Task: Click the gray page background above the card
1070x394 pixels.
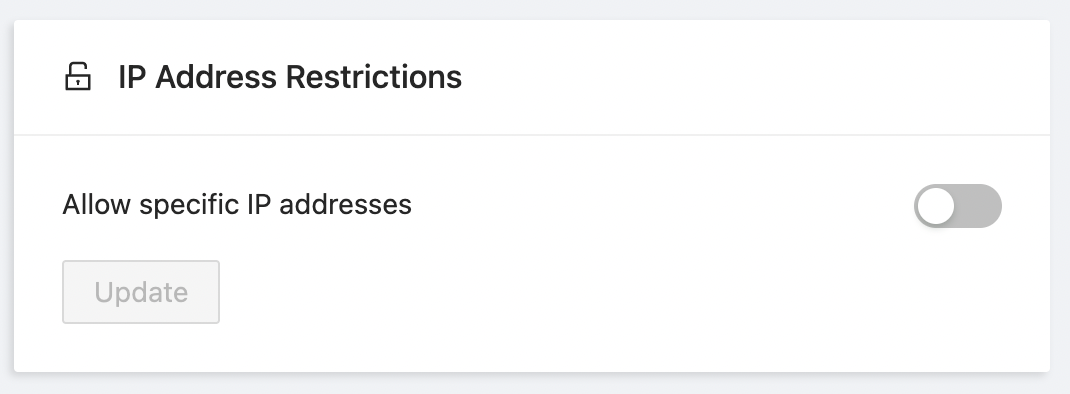Action: click(x=535, y=9)
